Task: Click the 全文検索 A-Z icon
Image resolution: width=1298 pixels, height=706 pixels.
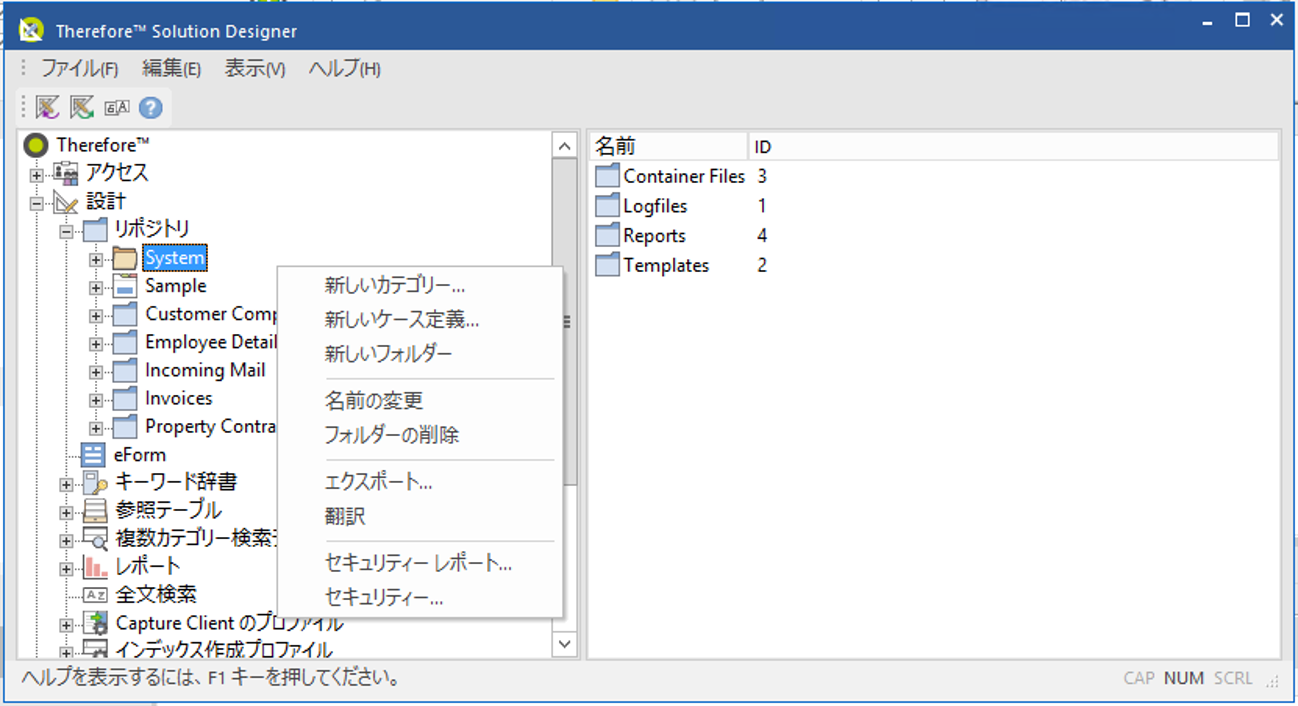Action: [x=95, y=595]
